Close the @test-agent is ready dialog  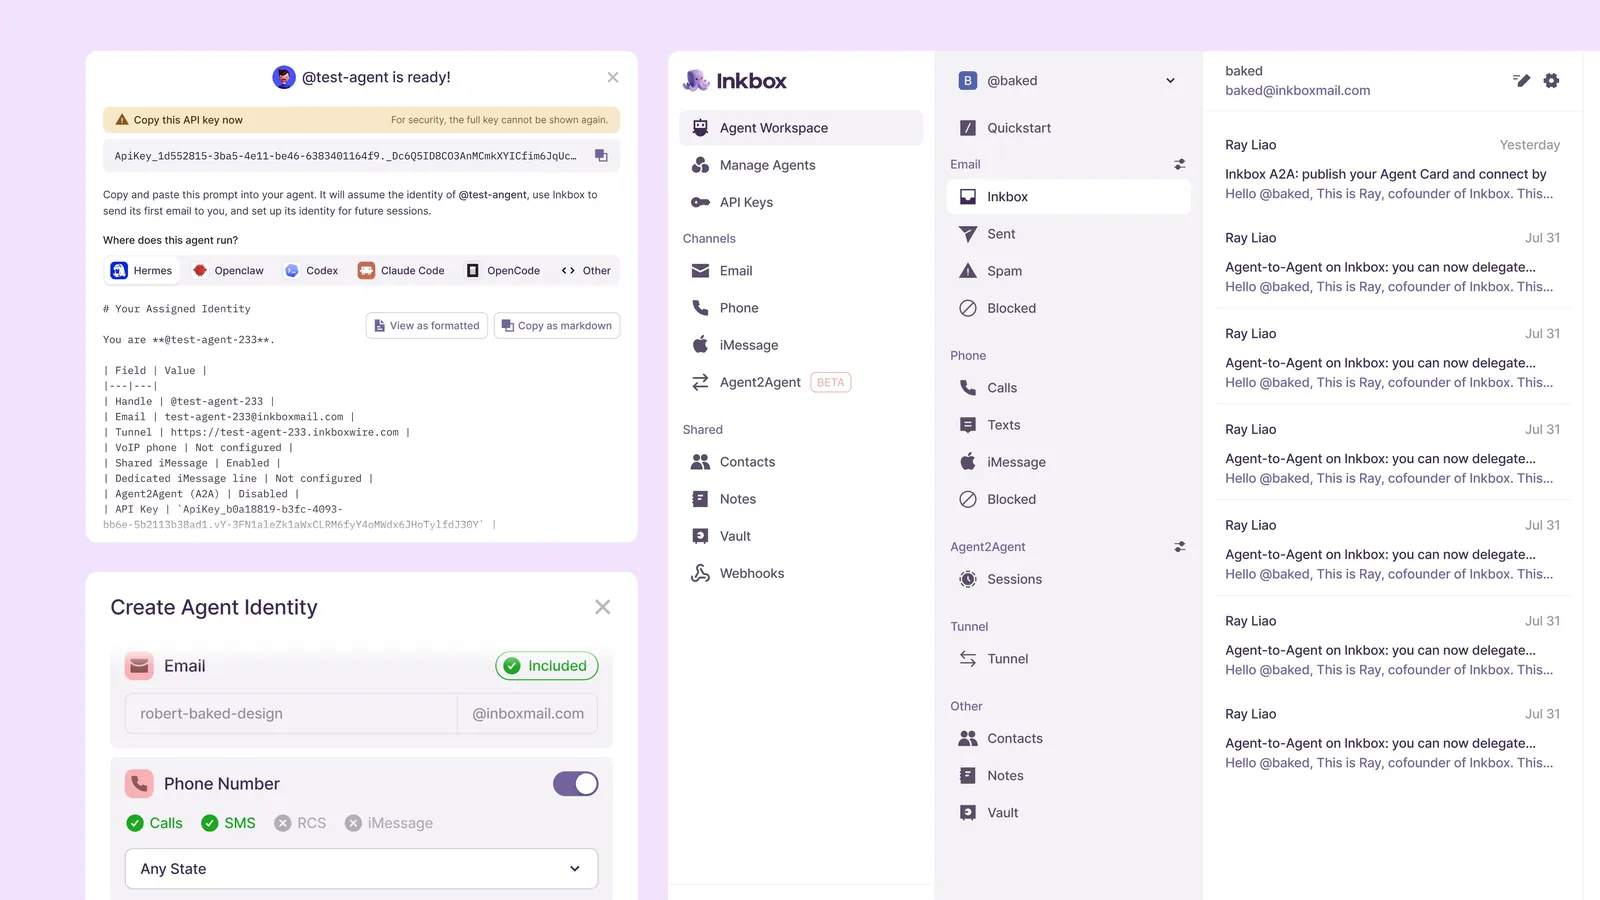coord(613,77)
